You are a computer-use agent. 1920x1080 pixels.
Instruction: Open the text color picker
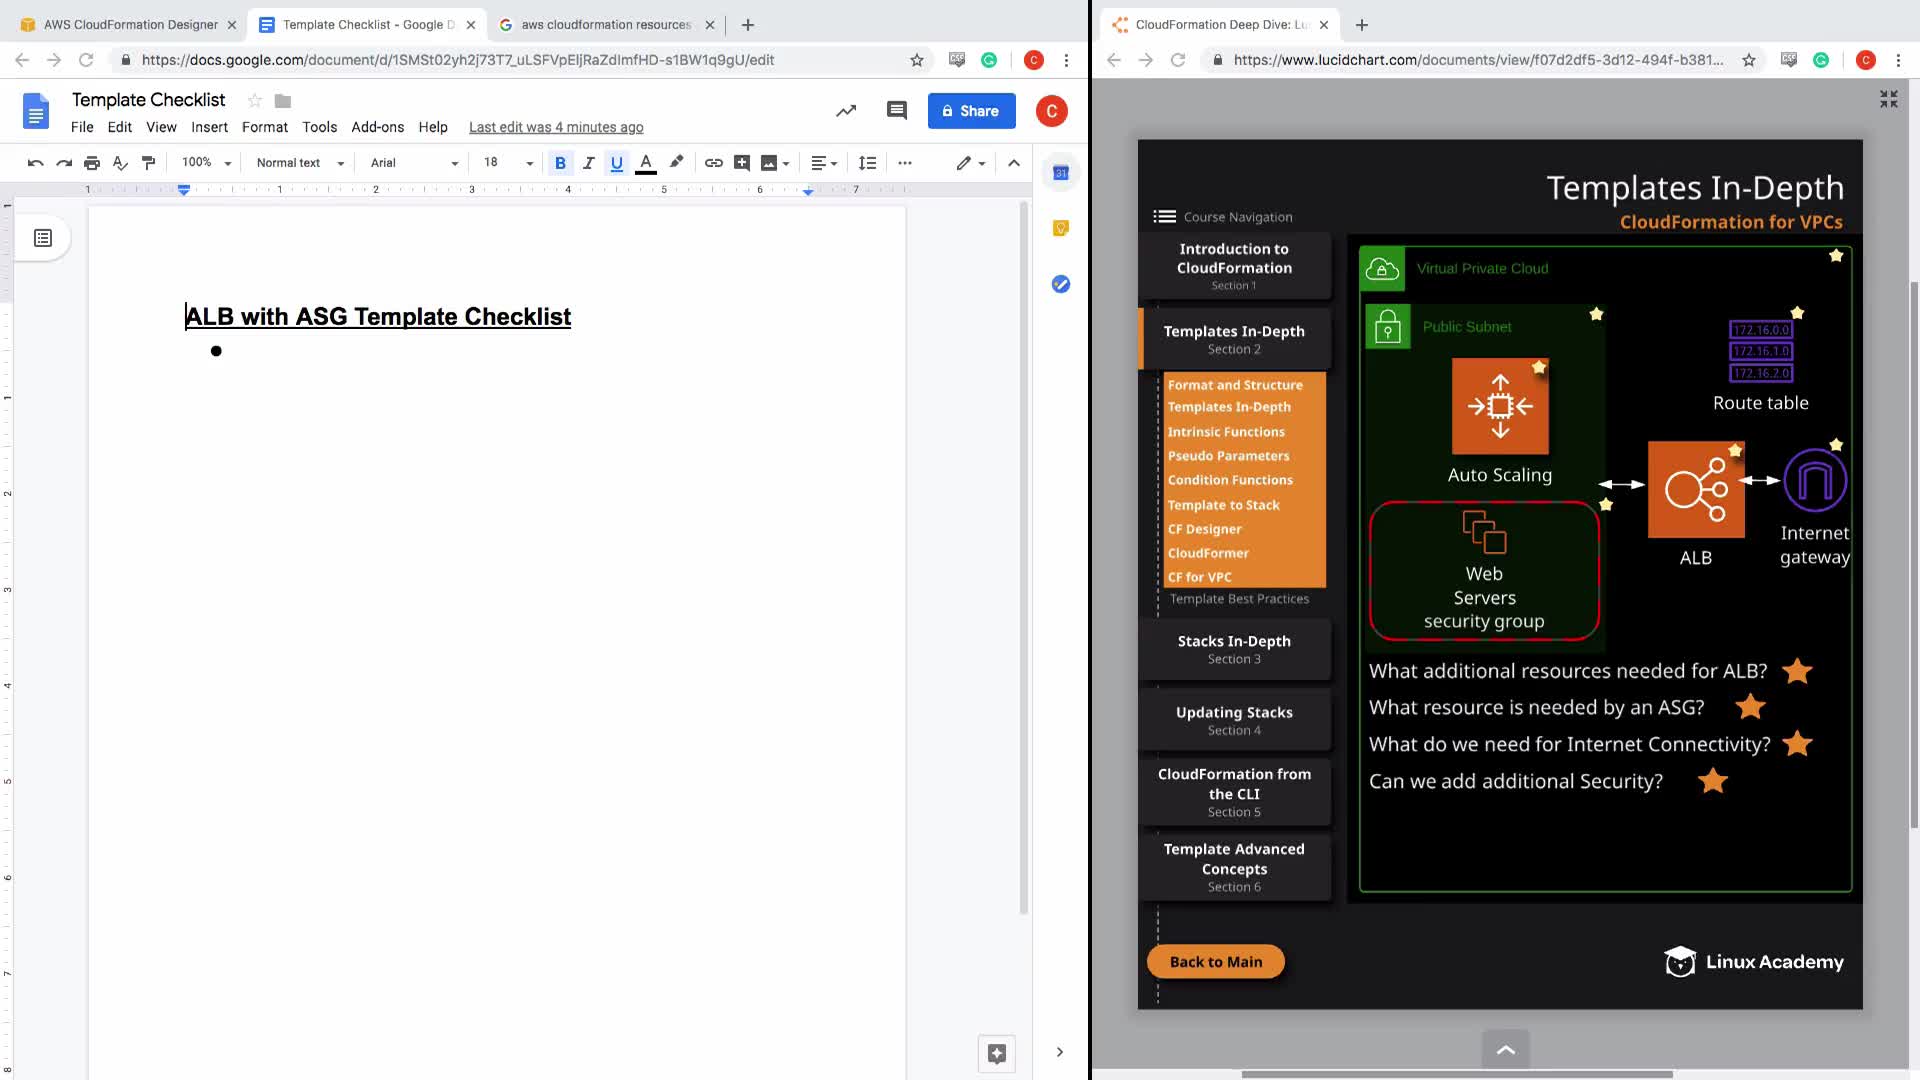tap(646, 163)
